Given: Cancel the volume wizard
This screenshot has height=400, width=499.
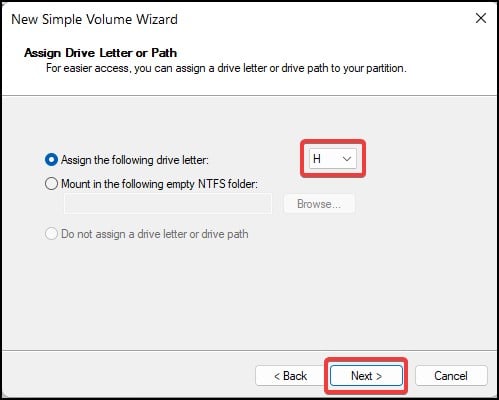Looking at the screenshot, I should (451, 376).
